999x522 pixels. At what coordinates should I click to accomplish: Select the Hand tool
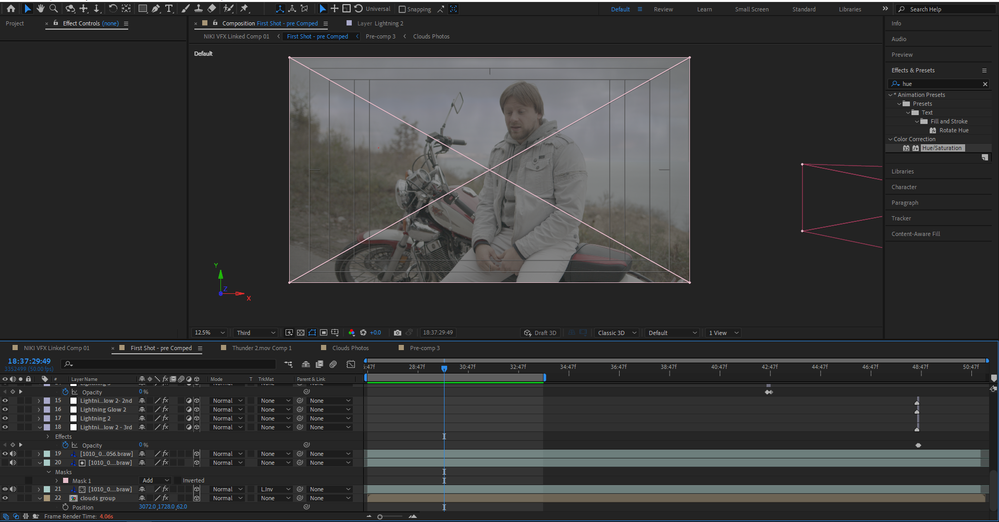[x=40, y=9]
